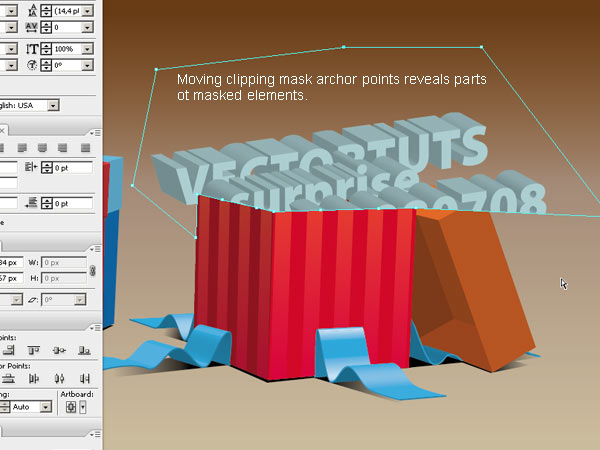Close the panel tab with the x
The width and height of the screenshot is (600, 450).
pos(2,131)
